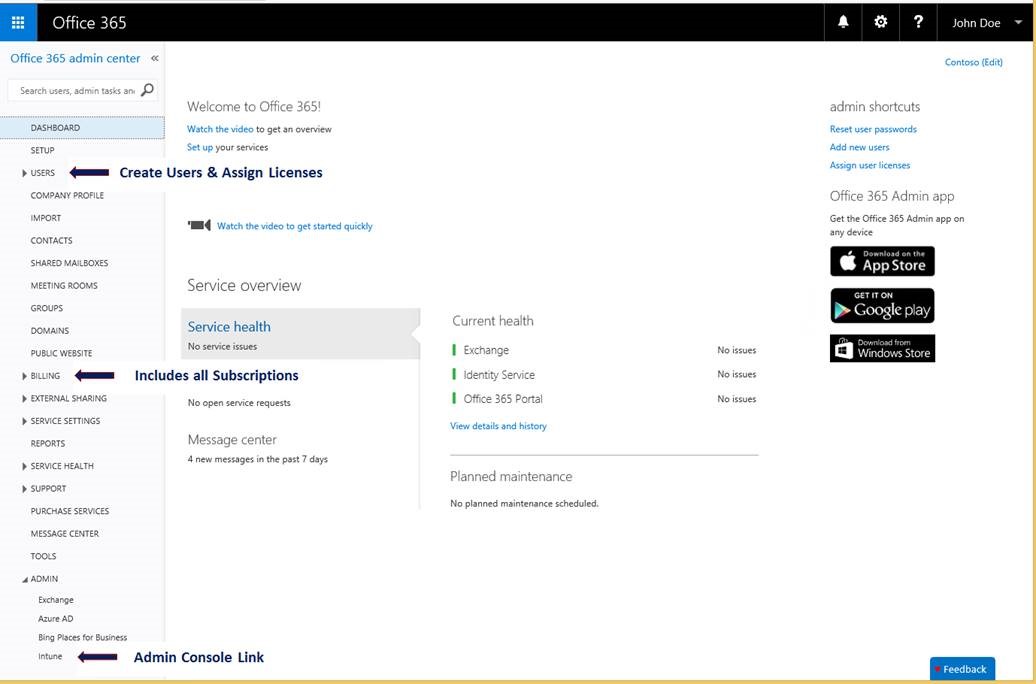1036x684 pixels.
Task: Expand the USERS section
Action: pos(24,172)
